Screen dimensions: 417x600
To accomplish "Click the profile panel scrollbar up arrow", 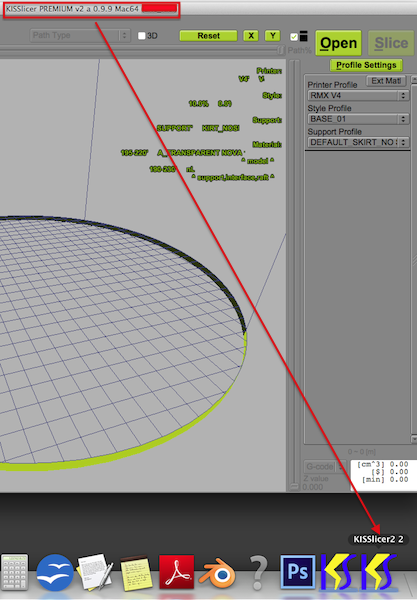I will coord(414,80).
